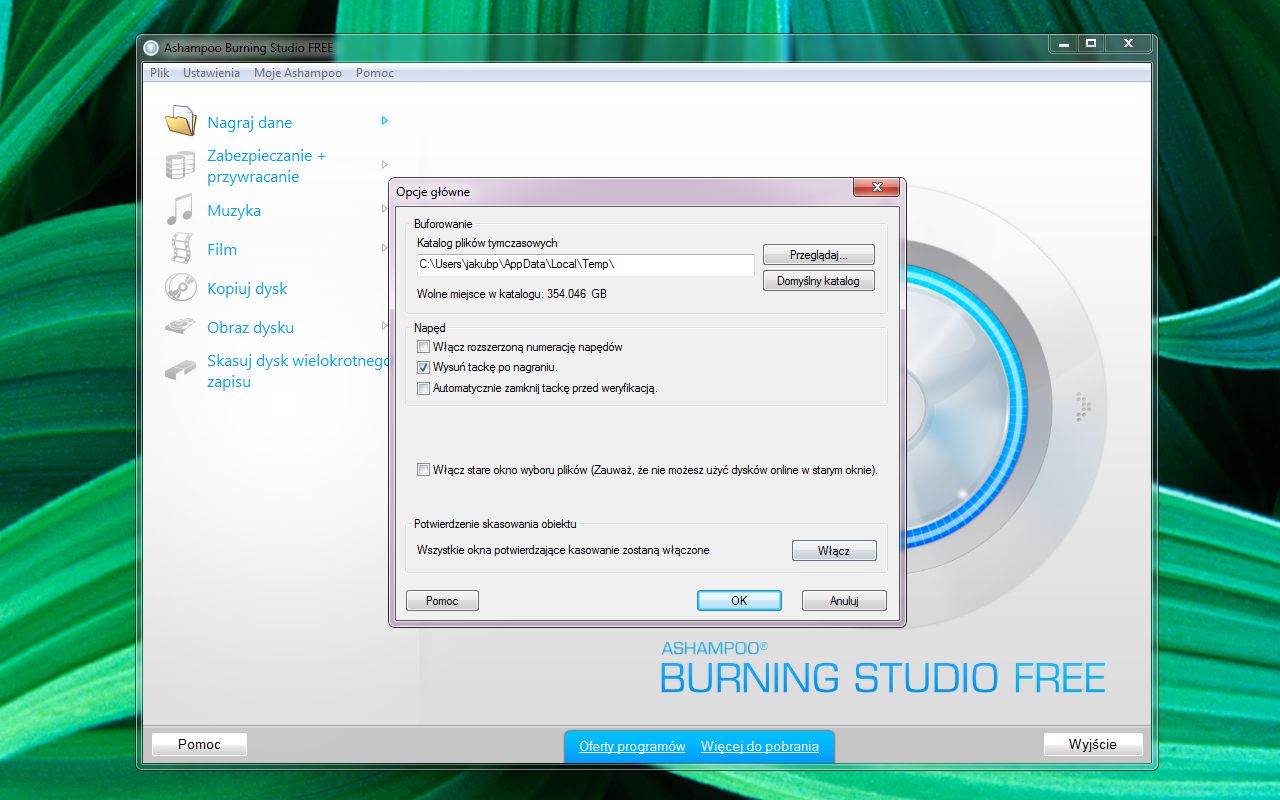Click Anuluj in the dialog
This screenshot has width=1280, height=800.
[844, 601]
